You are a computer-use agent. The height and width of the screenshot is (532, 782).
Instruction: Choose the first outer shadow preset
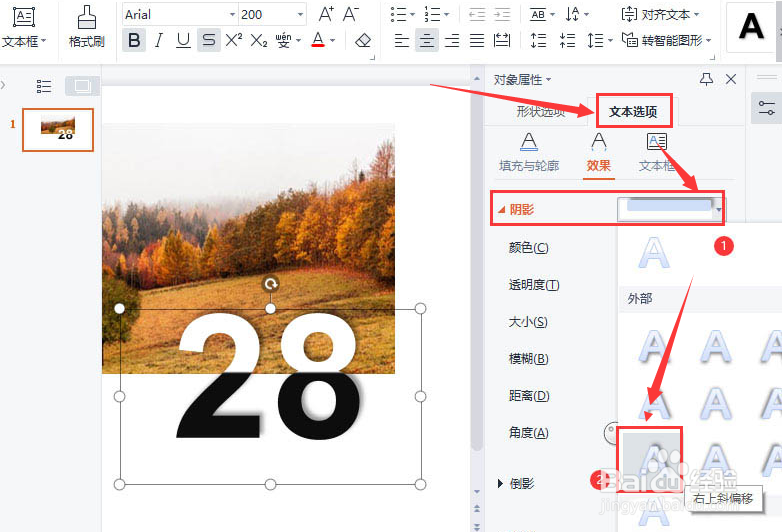click(654, 346)
